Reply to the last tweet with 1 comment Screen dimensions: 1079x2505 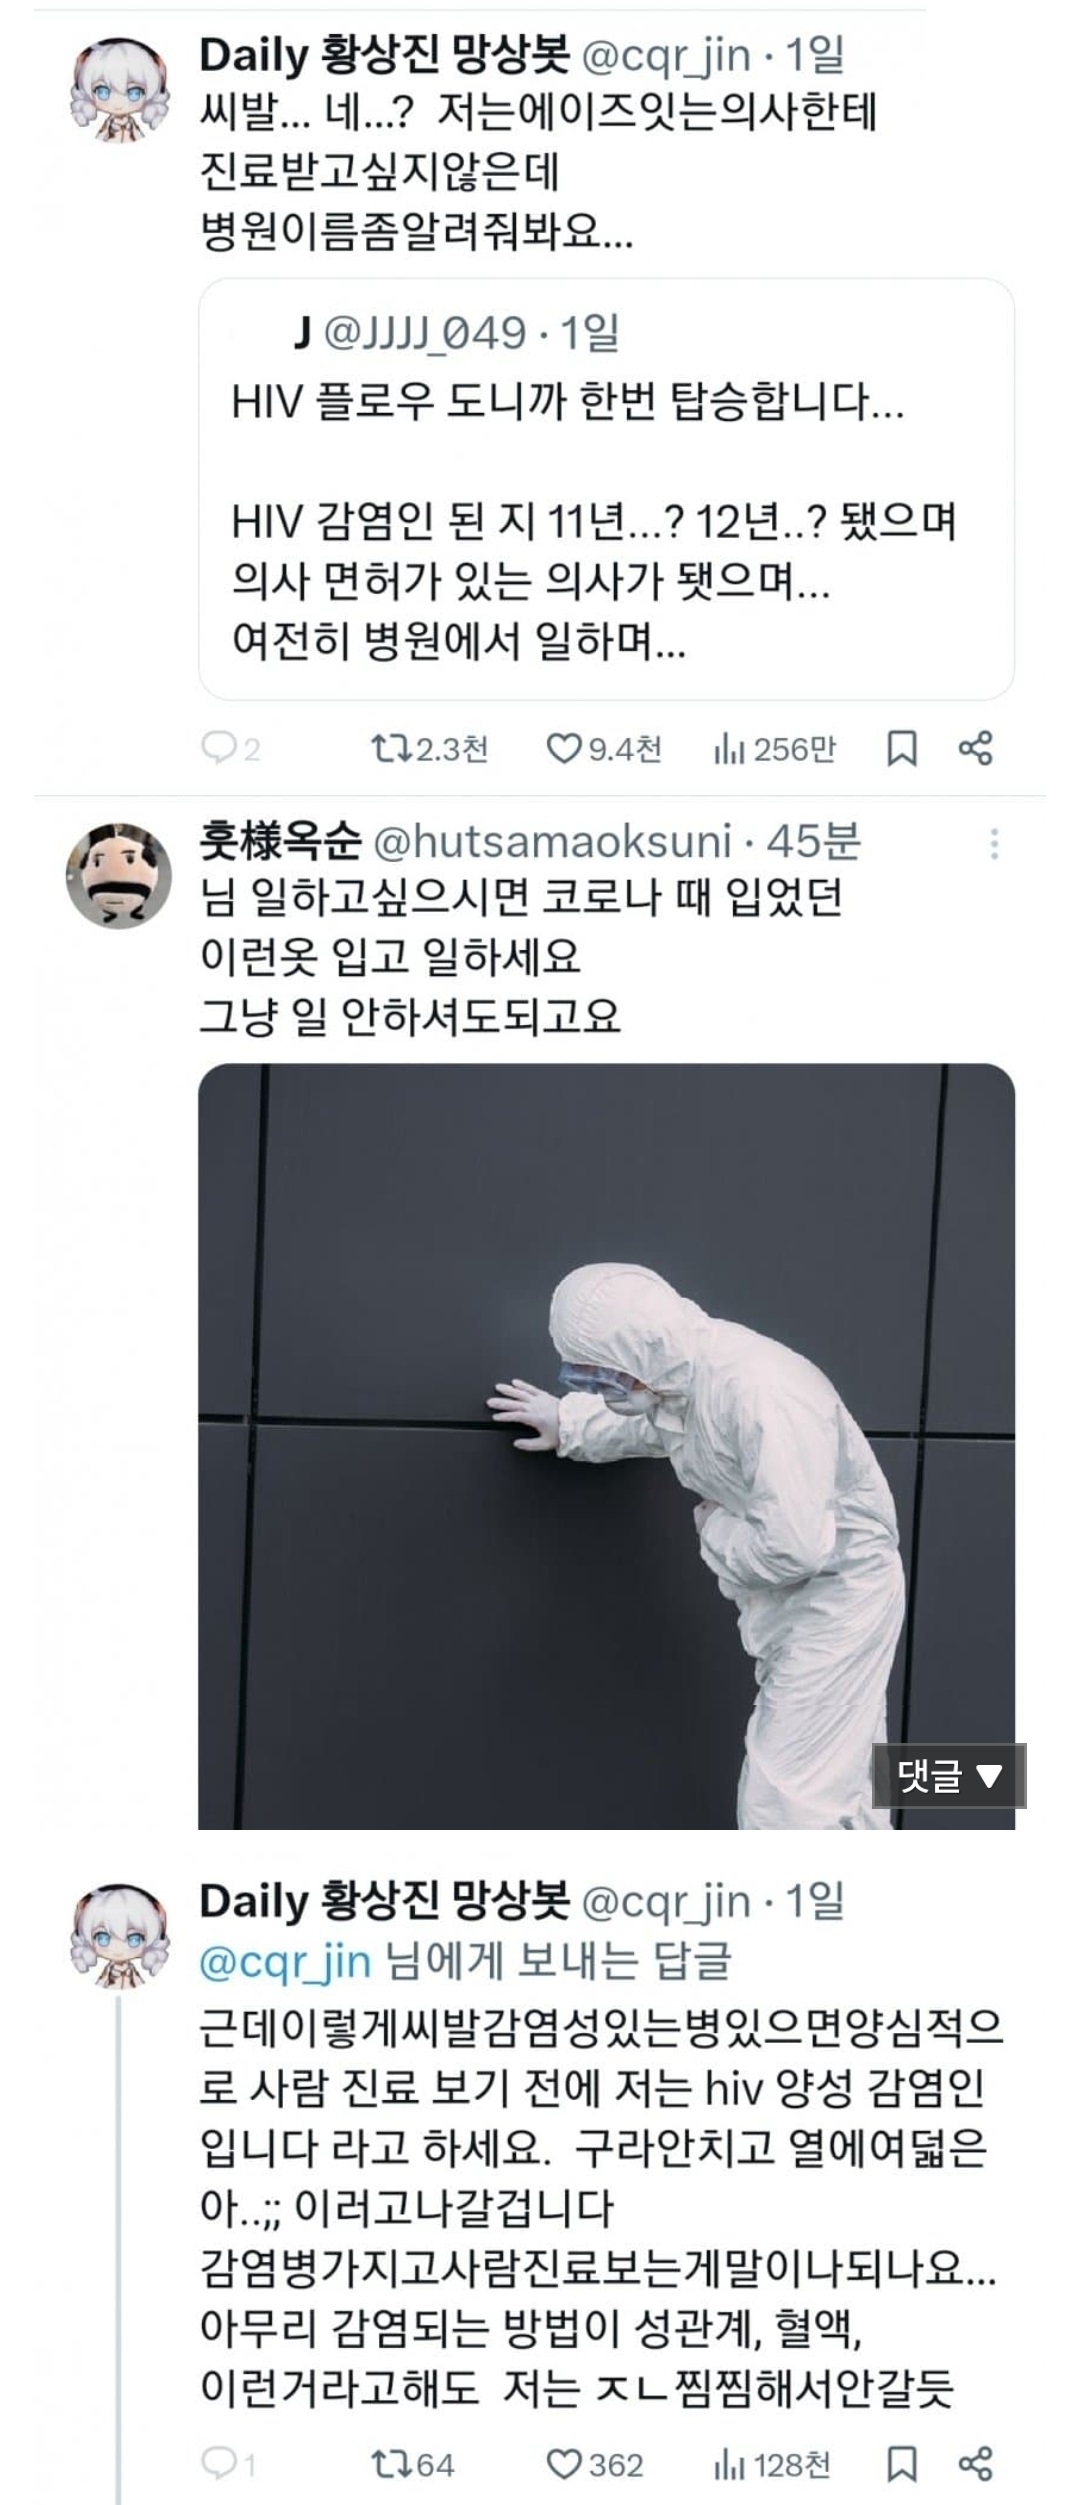(229, 2465)
